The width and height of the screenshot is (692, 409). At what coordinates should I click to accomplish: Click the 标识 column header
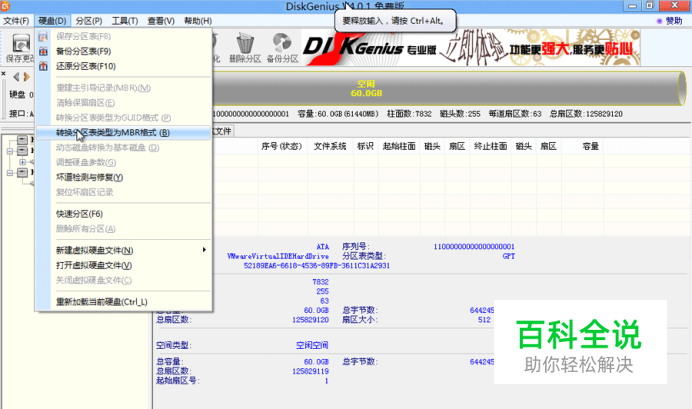[x=365, y=146]
